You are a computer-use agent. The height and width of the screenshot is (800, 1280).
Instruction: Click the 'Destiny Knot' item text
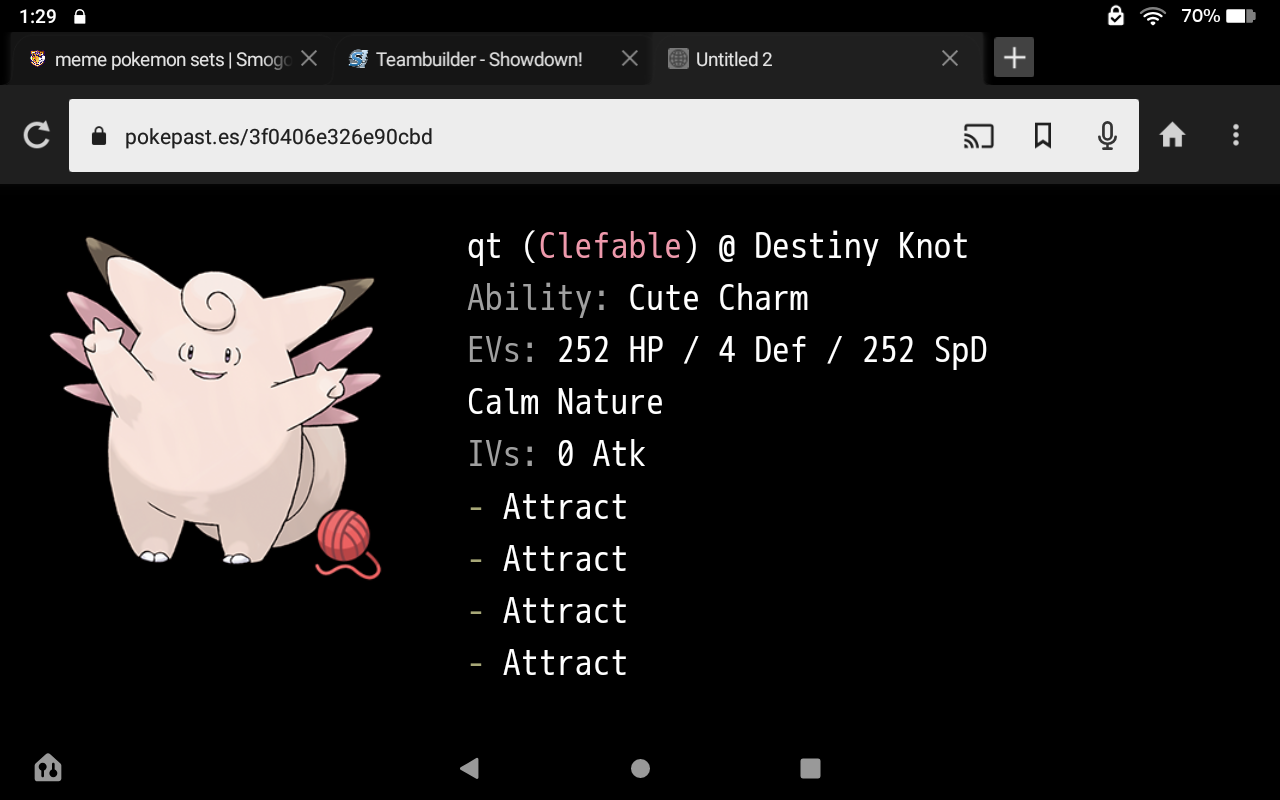pos(861,246)
